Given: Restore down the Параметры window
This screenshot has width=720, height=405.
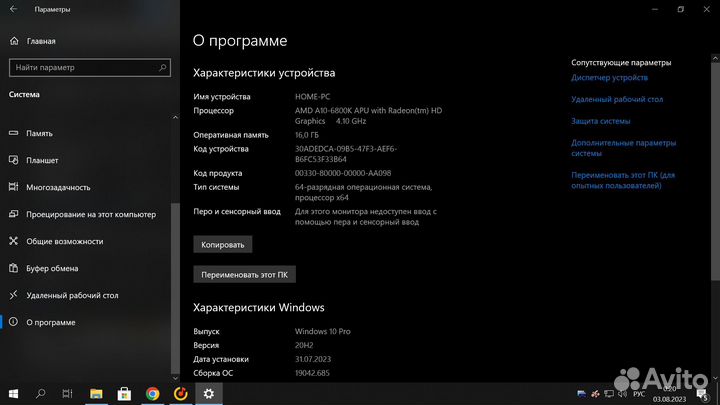Looking at the screenshot, I should 681,9.
